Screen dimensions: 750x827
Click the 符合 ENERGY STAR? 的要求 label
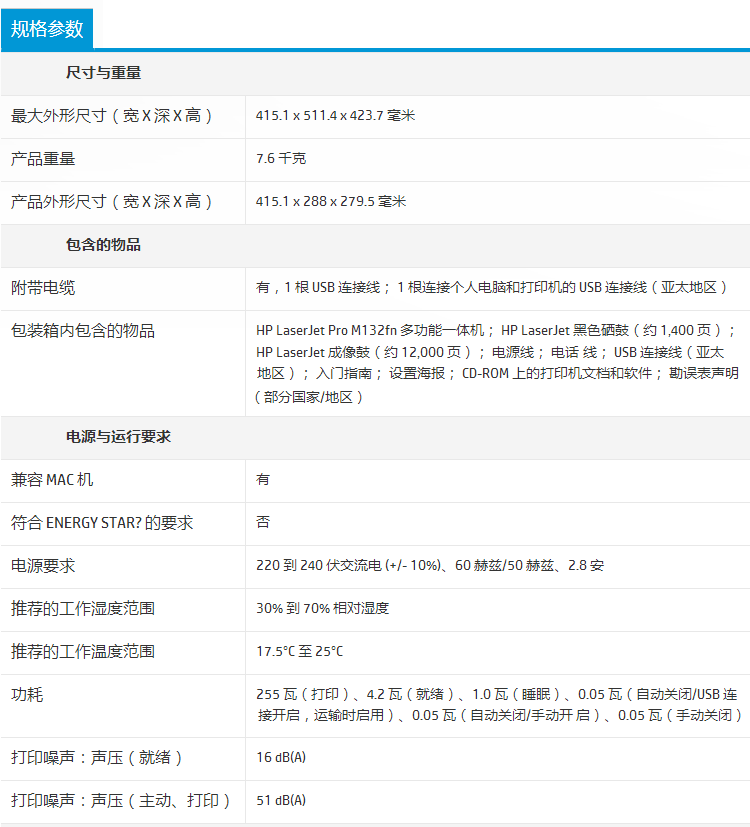(x=102, y=523)
